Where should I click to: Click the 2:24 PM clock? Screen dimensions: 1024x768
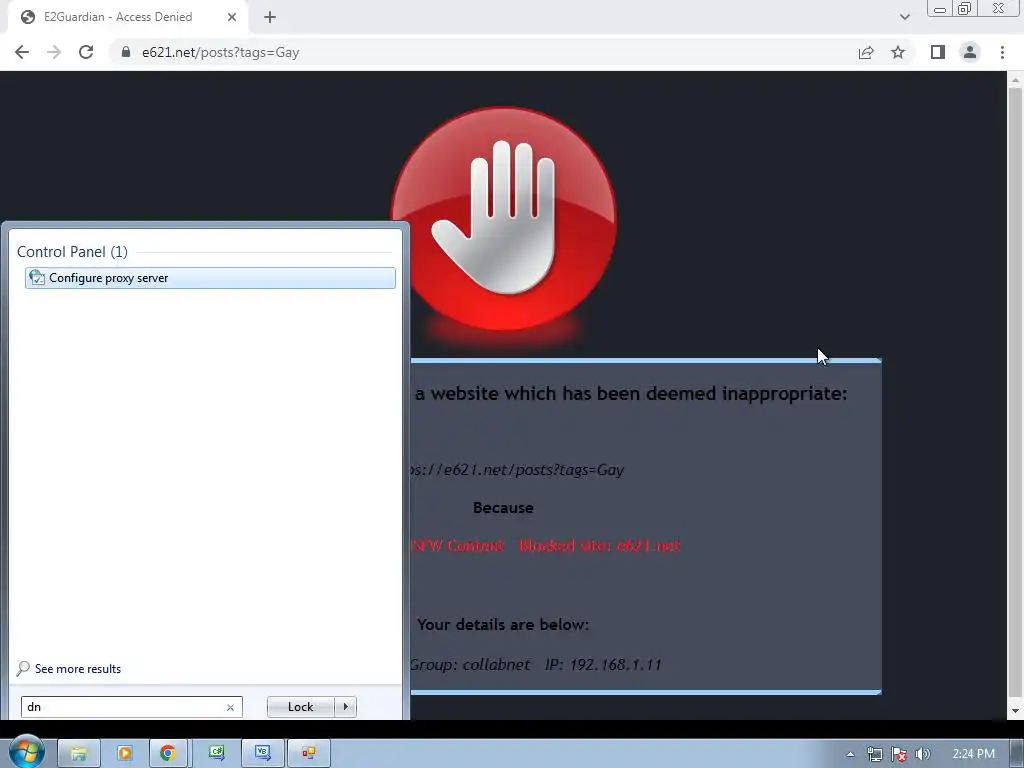coord(973,754)
